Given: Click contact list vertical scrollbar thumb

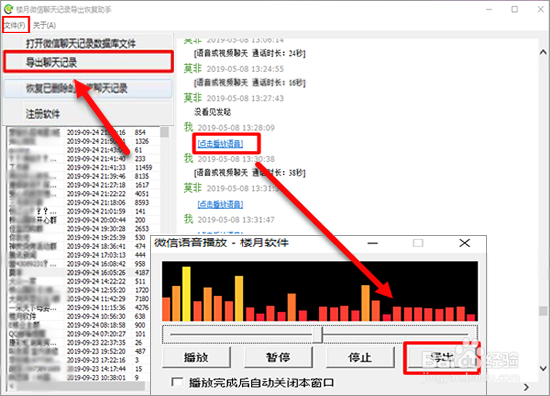Looking at the screenshot, I should click(164, 132).
